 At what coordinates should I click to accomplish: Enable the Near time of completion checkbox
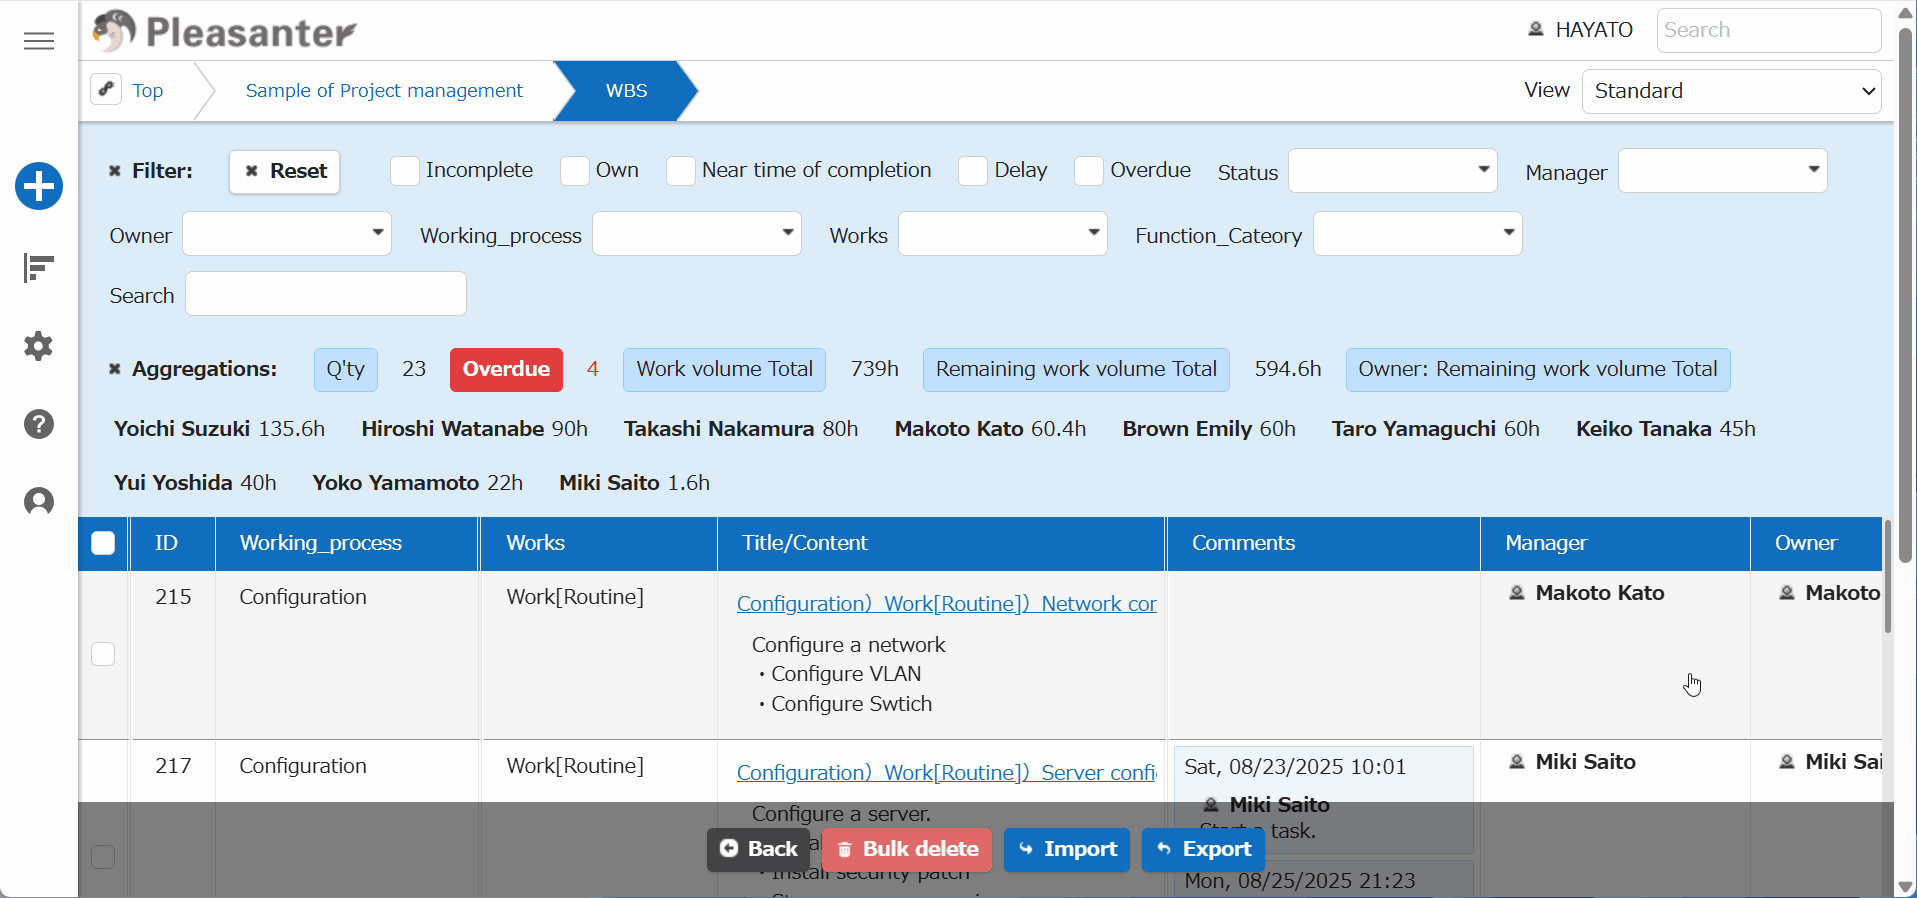[x=681, y=171]
